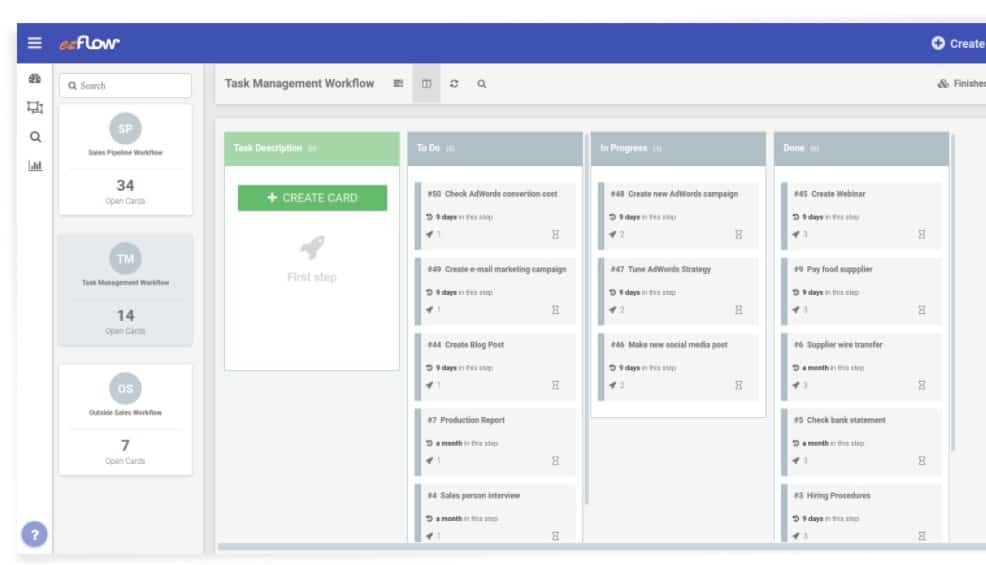Click the search icon in workflow toolbar
This screenshot has width=986, height=565.
pos(481,84)
